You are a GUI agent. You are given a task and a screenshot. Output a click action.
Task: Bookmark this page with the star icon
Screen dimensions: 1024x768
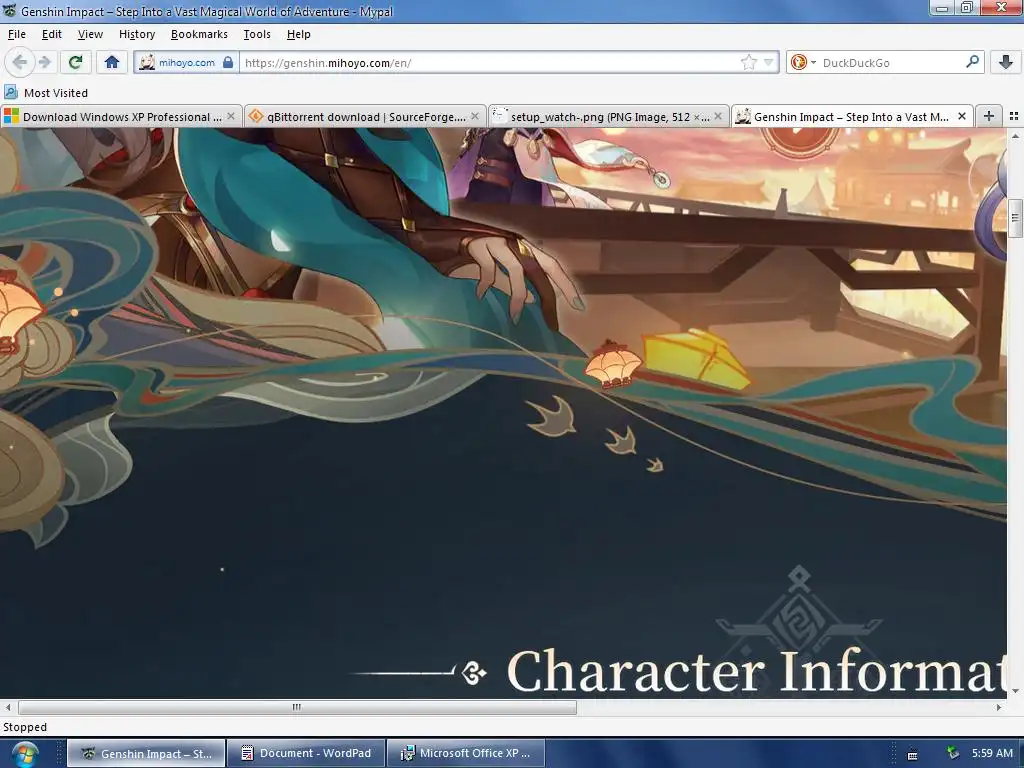(748, 63)
